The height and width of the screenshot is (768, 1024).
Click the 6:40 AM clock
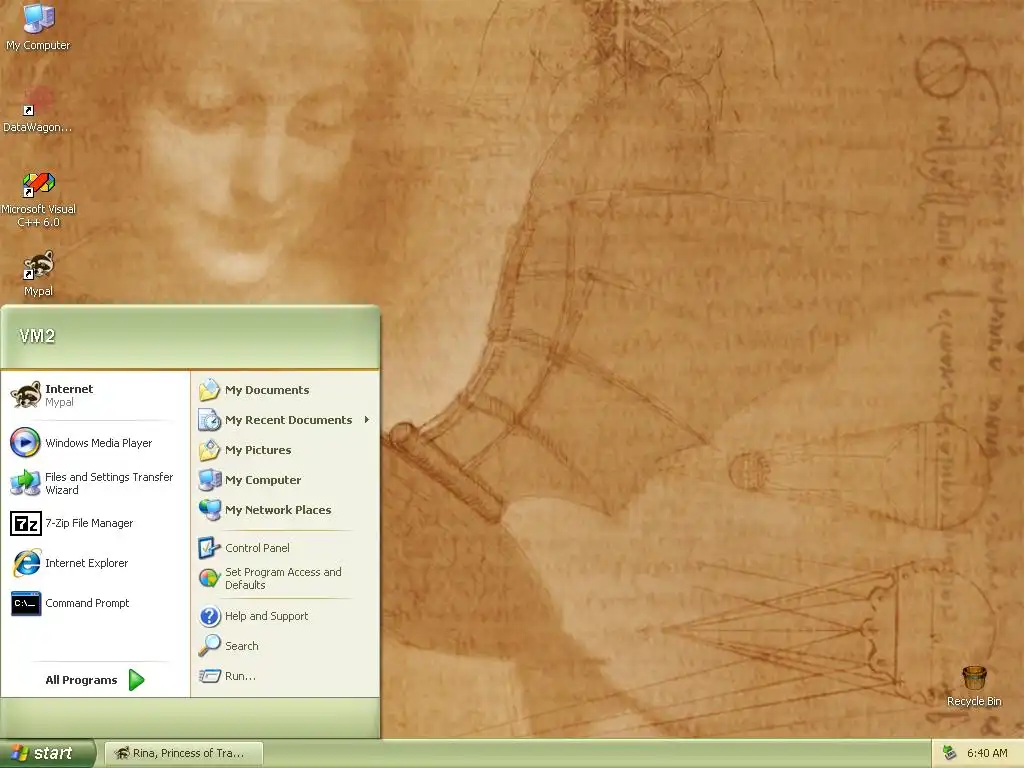tap(987, 753)
